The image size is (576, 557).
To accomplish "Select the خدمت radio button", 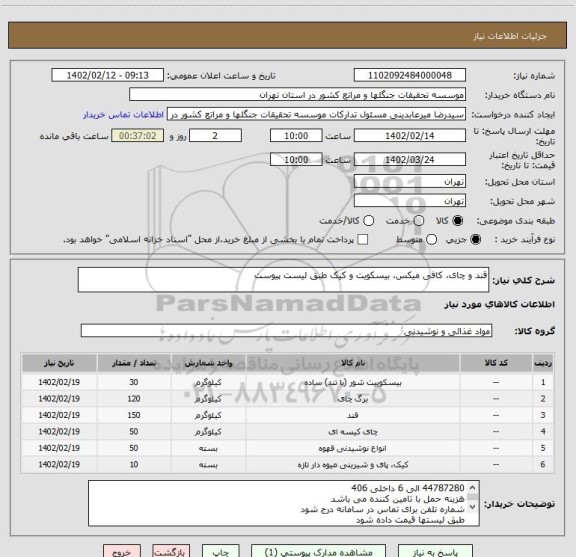I will [x=419, y=220].
